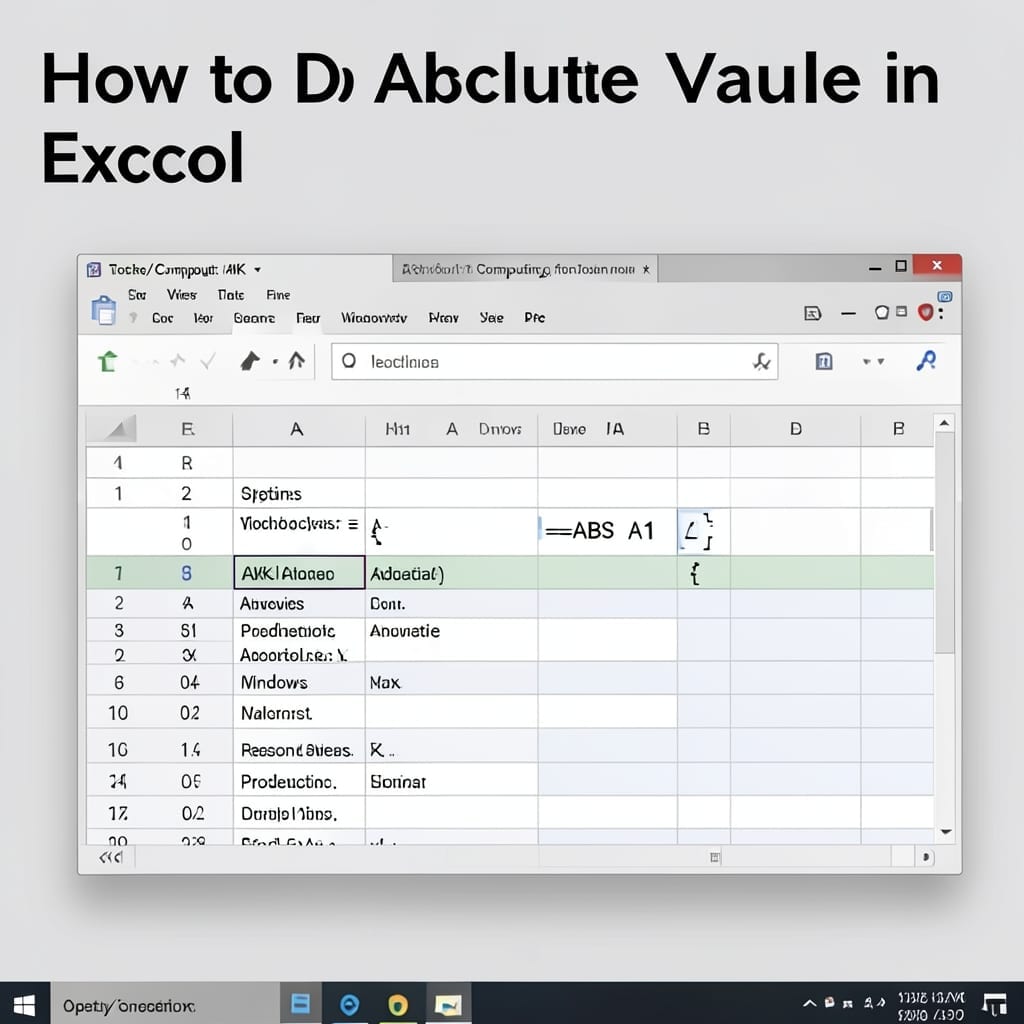Select the Mindows cell

(x=298, y=682)
